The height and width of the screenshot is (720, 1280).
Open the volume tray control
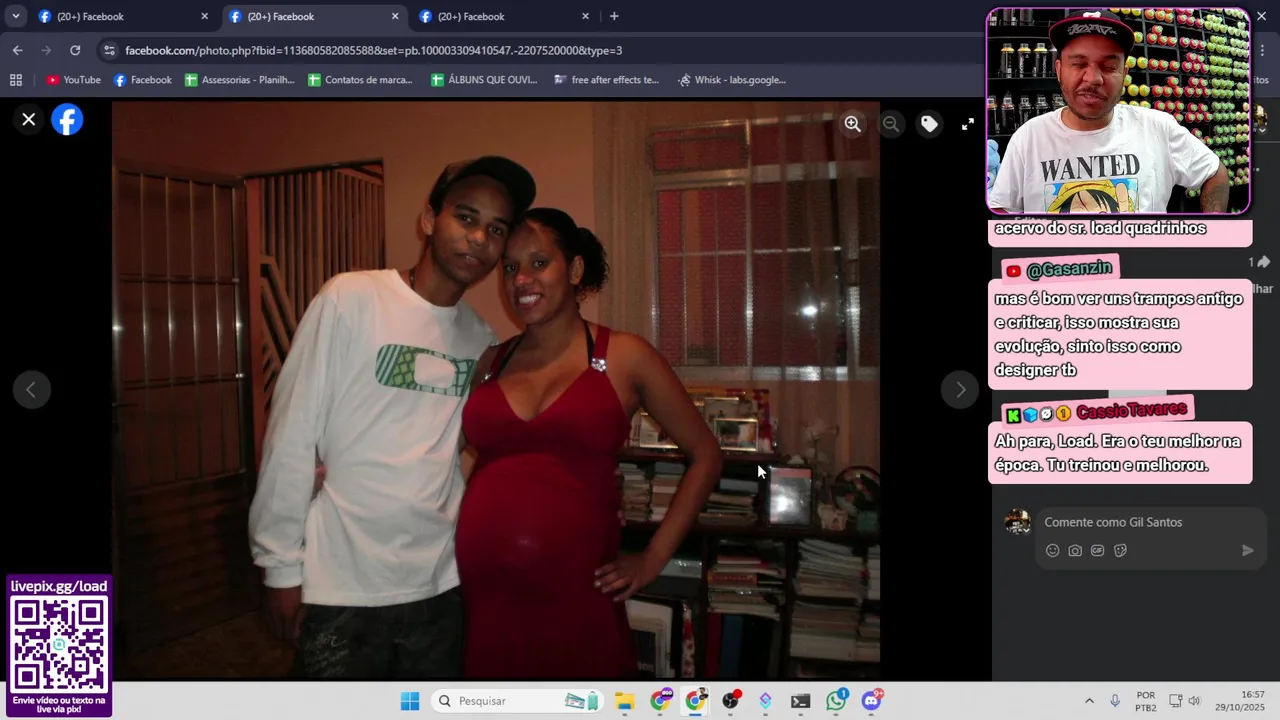pyautogui.click(x=1194, y=701)
